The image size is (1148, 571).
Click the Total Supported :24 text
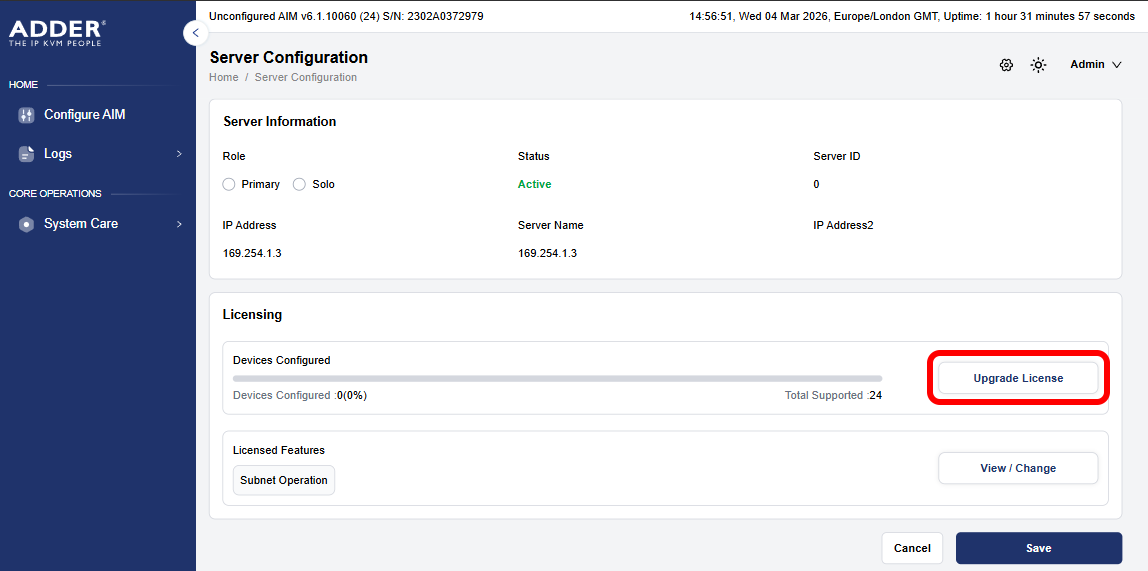(x=833, y=395)
